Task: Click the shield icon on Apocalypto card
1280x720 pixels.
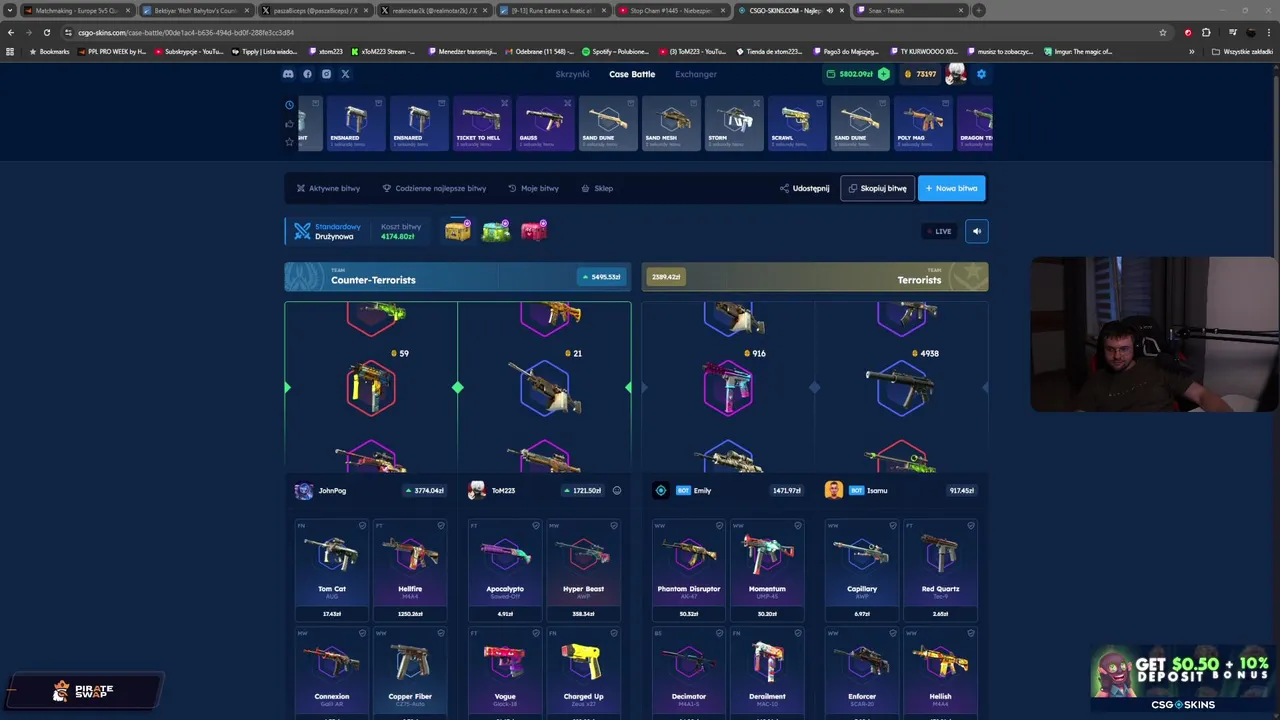Action: 535,526
